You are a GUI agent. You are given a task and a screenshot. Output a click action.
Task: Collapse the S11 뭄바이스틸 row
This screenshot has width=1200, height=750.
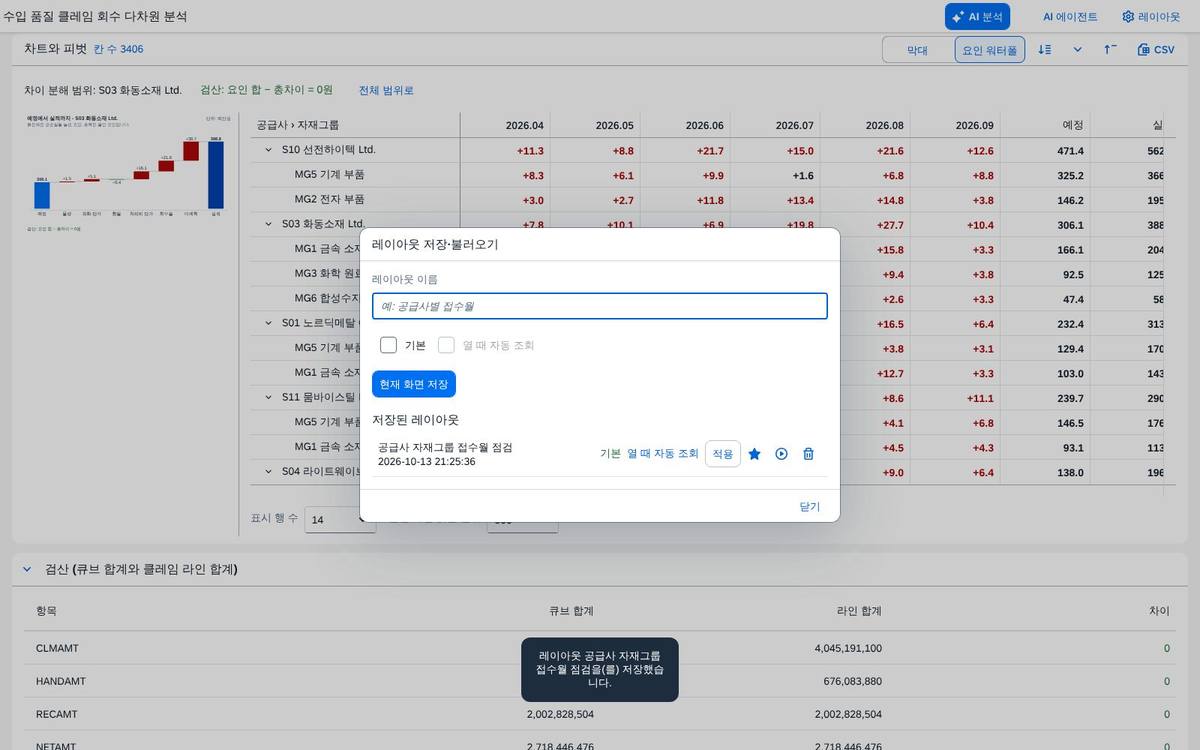pos(268,397)
